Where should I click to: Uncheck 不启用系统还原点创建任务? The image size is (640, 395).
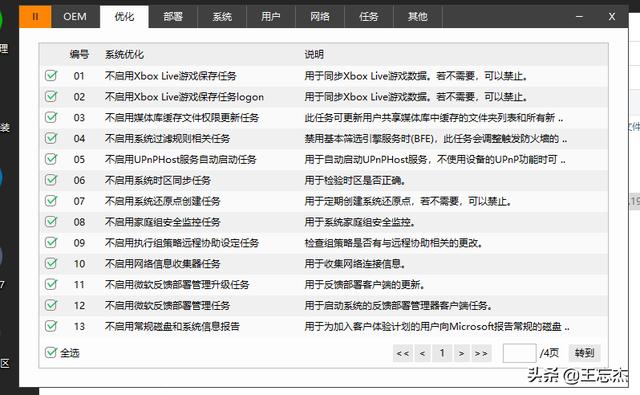click(x=51, y=201)
